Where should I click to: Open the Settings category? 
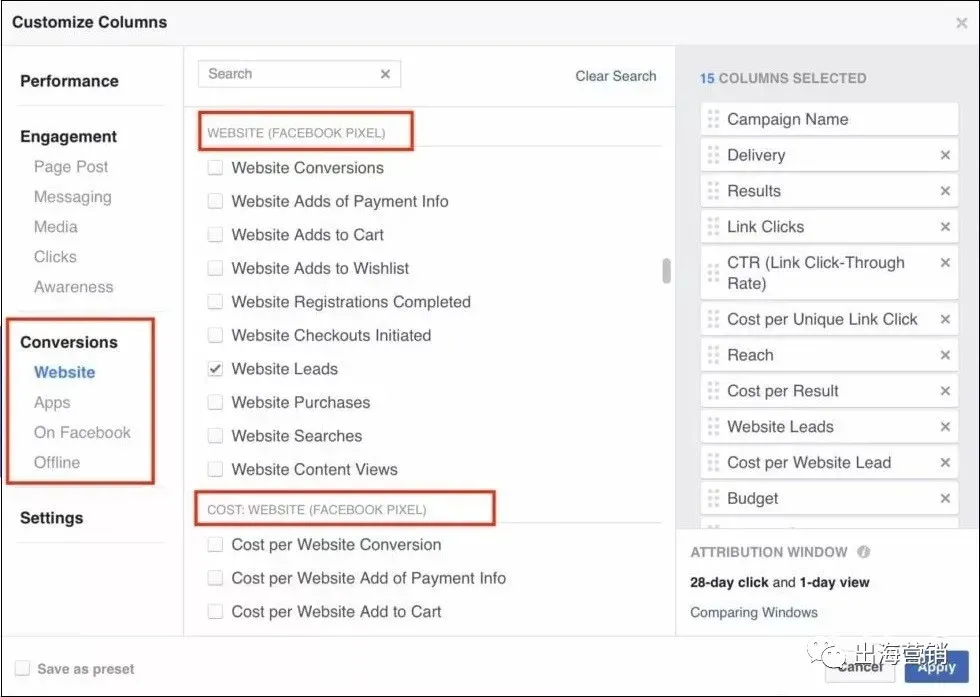pos(51,518)
